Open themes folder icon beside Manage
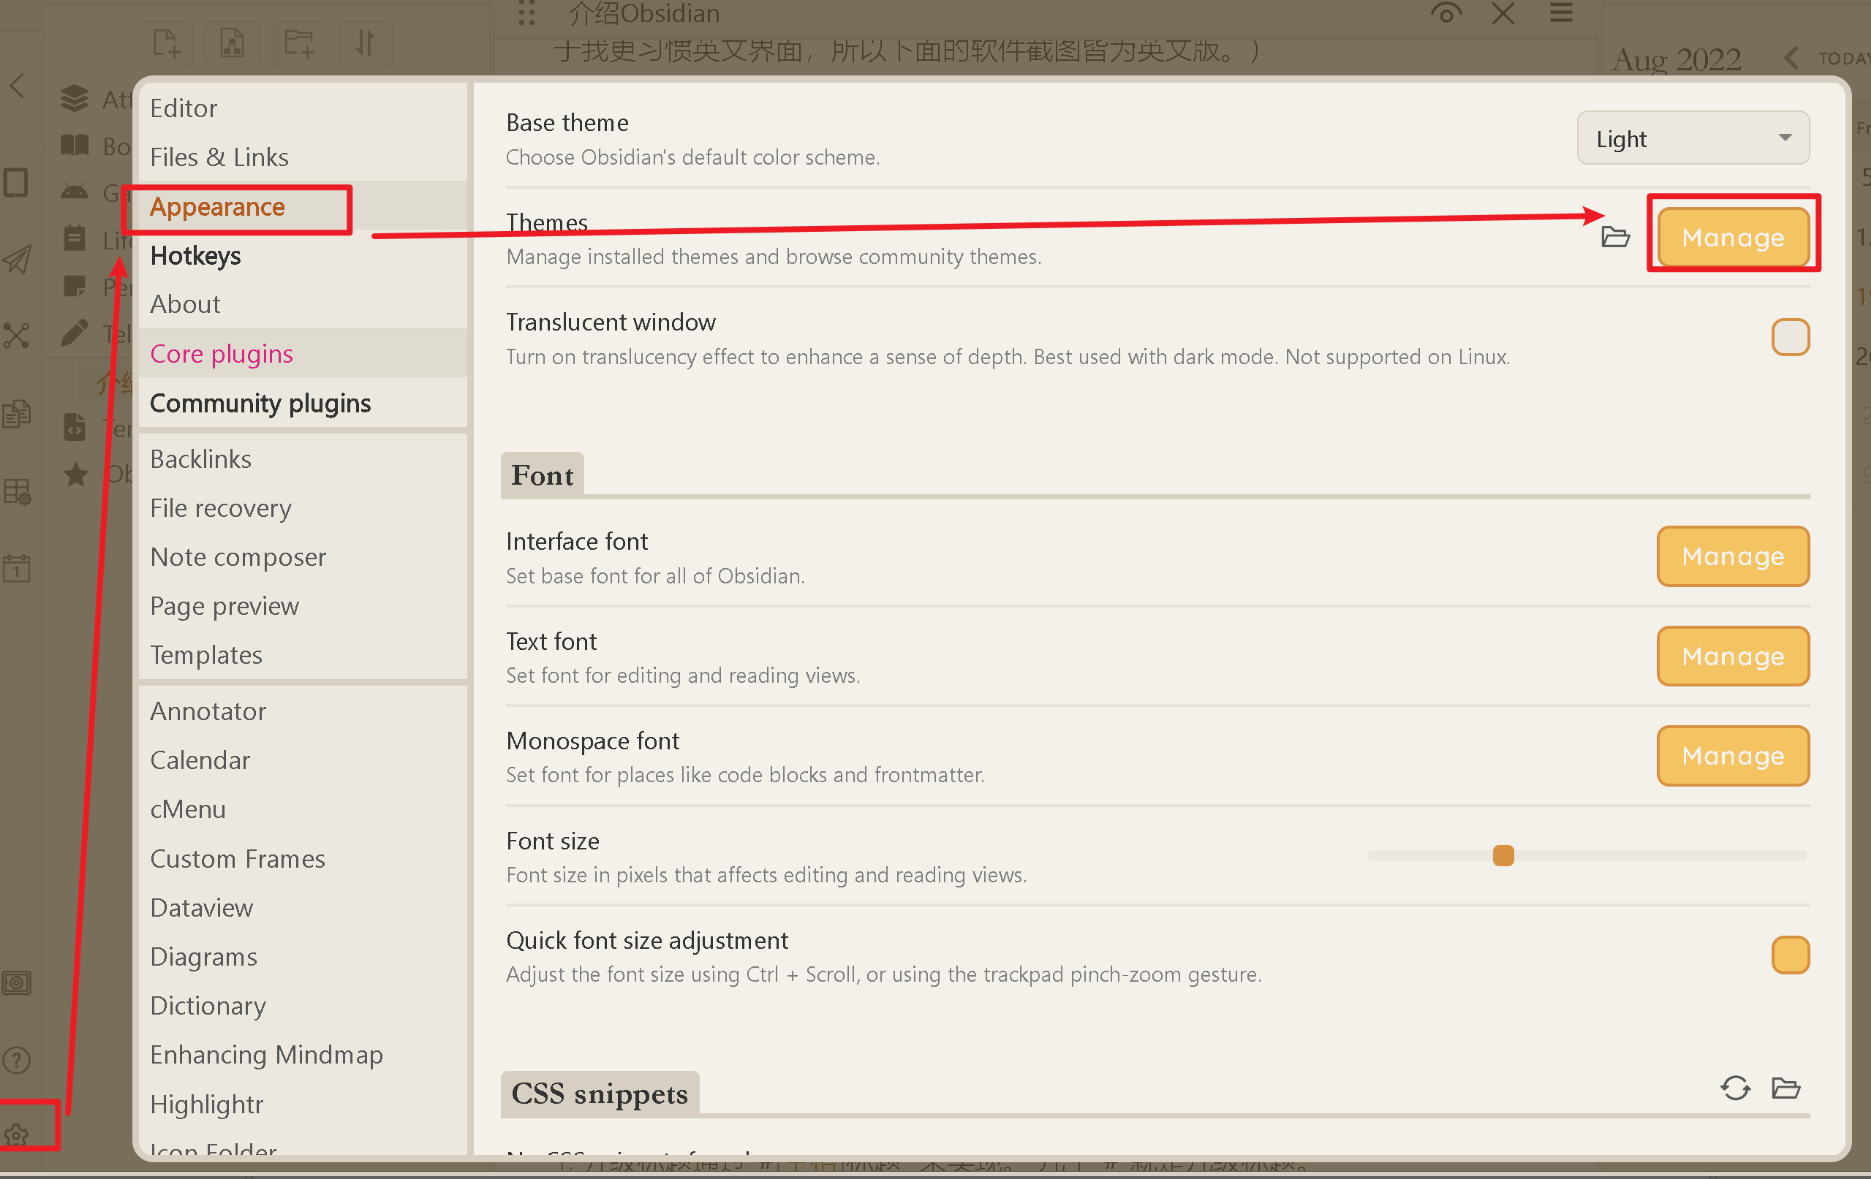 1615,237
